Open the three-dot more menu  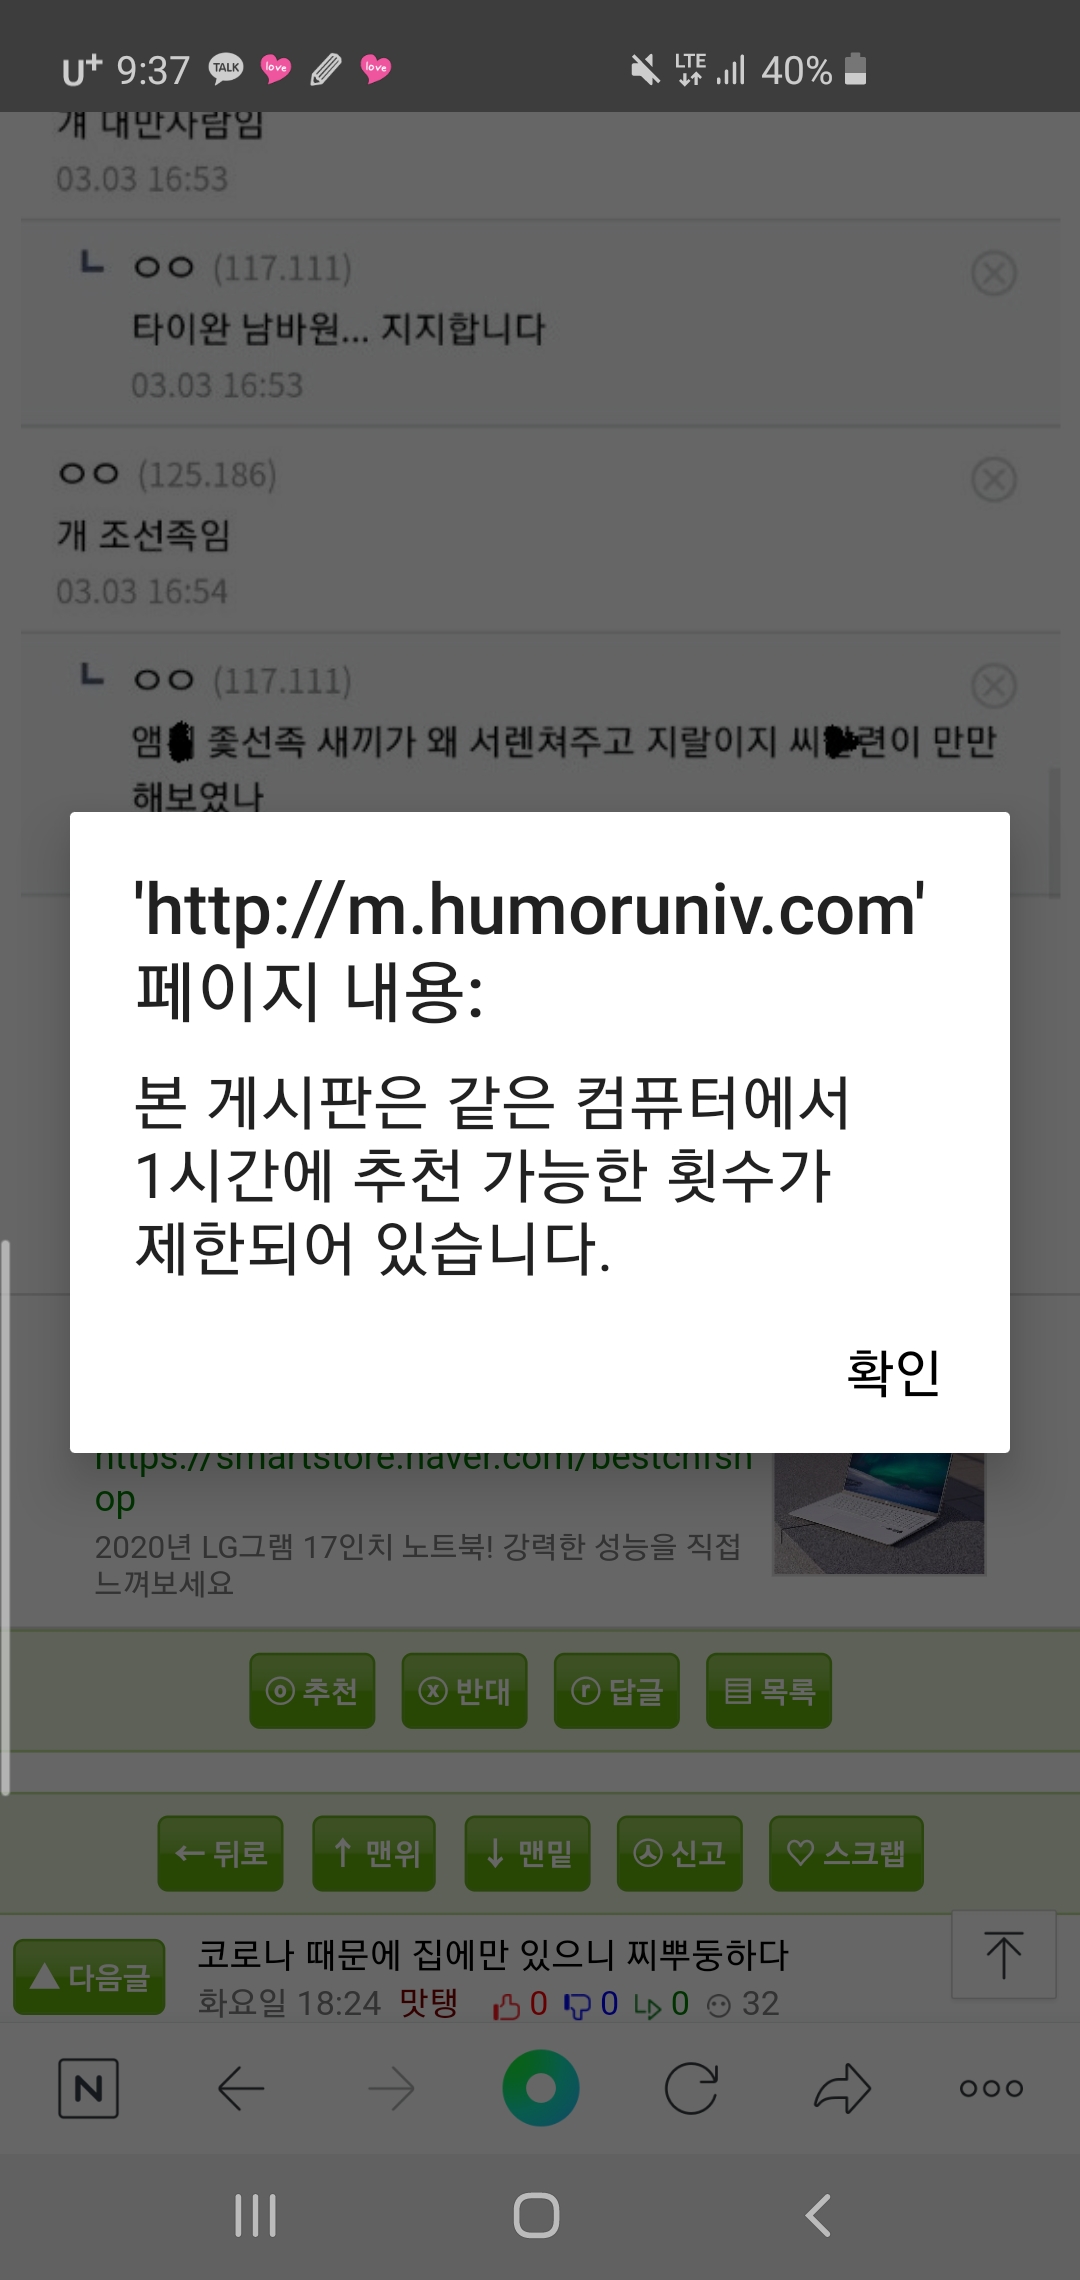tap(991, 2088)
